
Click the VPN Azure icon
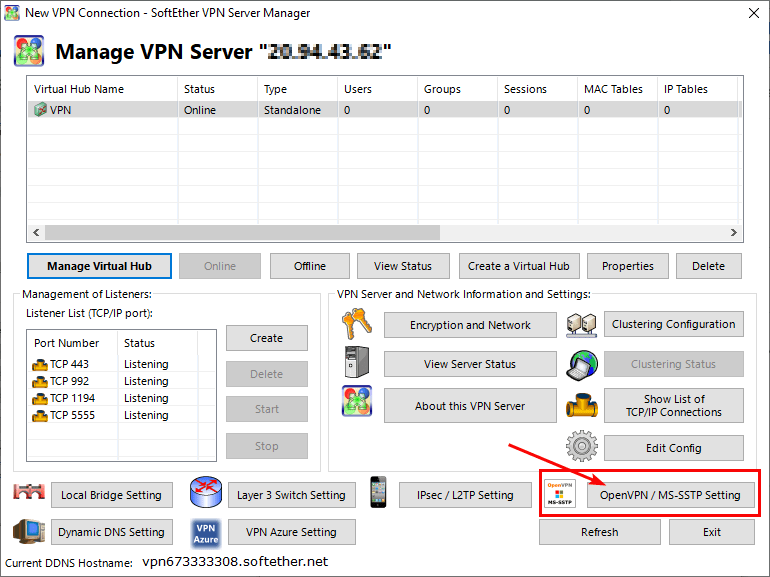point(205,532)
